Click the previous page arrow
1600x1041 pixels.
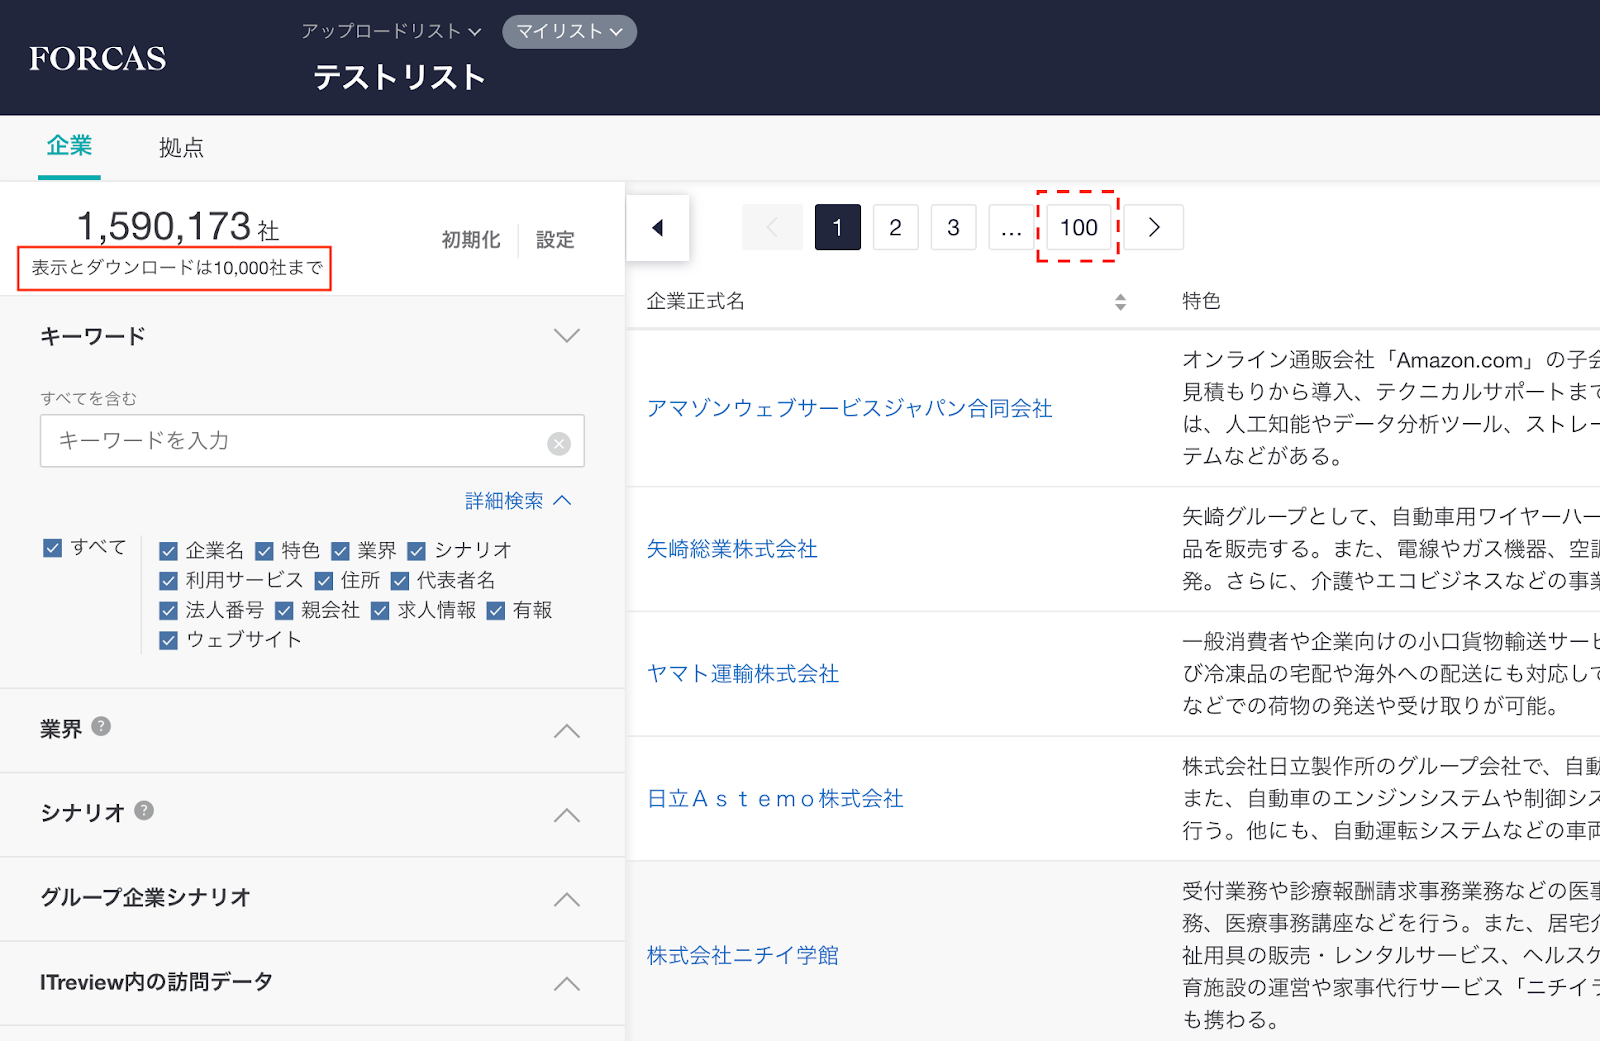coord(772,228)
